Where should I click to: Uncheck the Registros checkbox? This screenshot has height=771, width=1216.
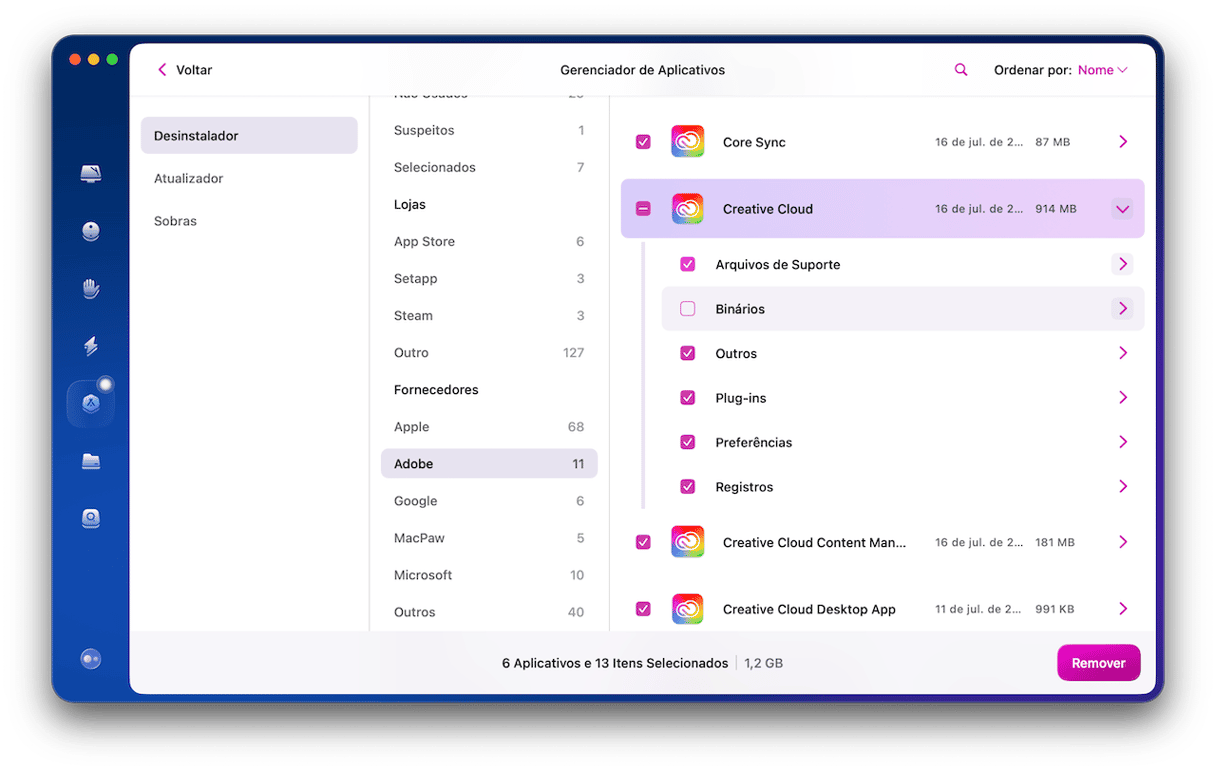point(688,487)
